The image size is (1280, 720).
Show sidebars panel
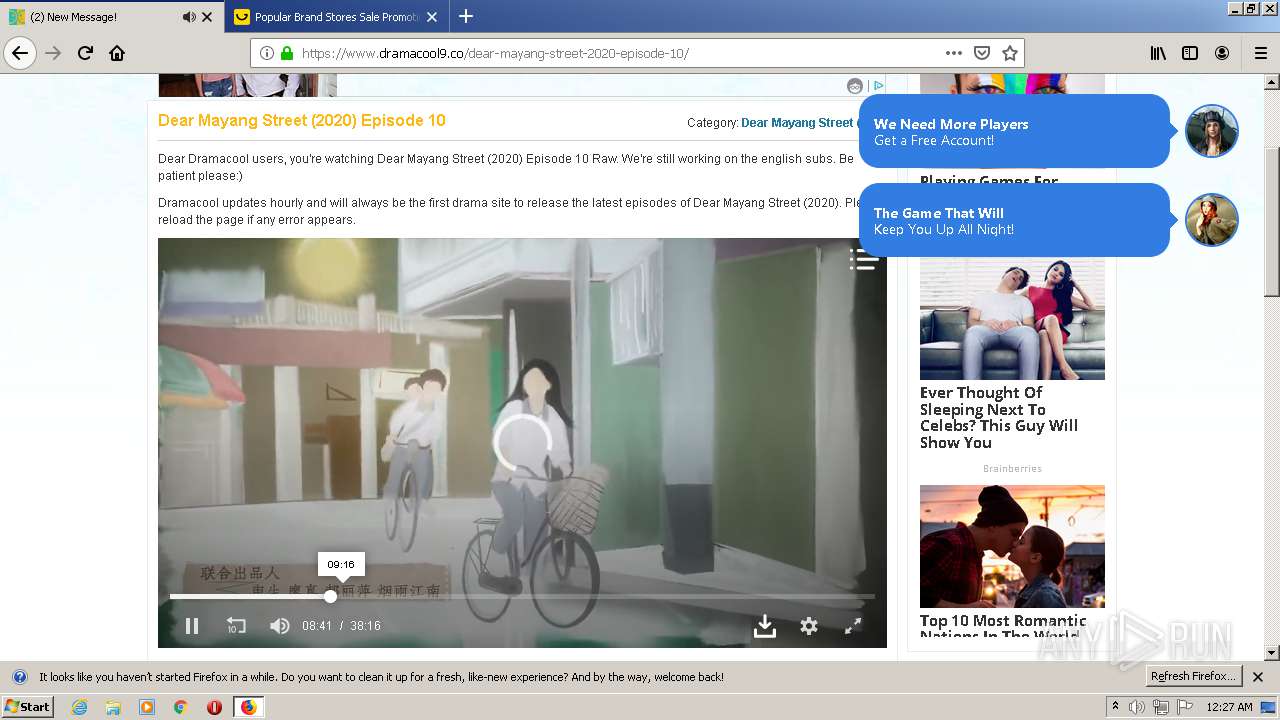(1190, 53)
